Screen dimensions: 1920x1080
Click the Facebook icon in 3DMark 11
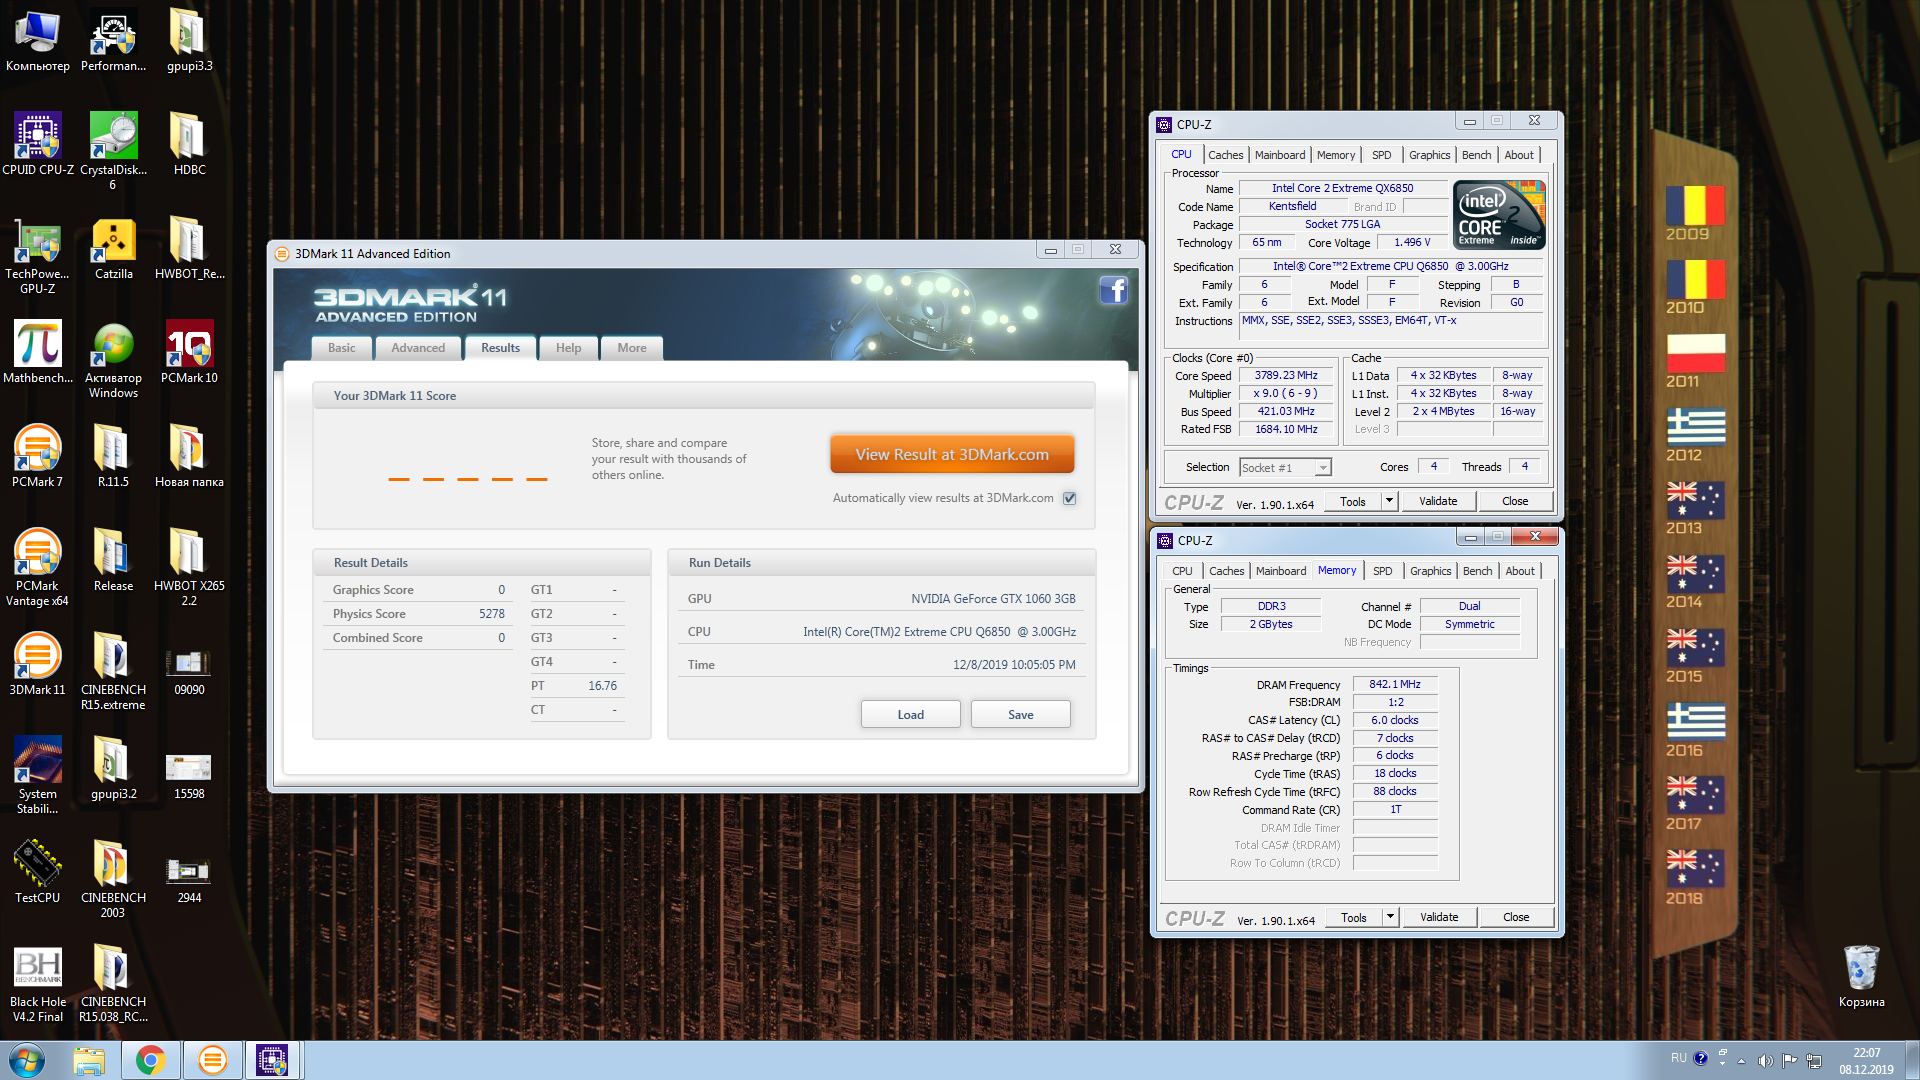1113,290
